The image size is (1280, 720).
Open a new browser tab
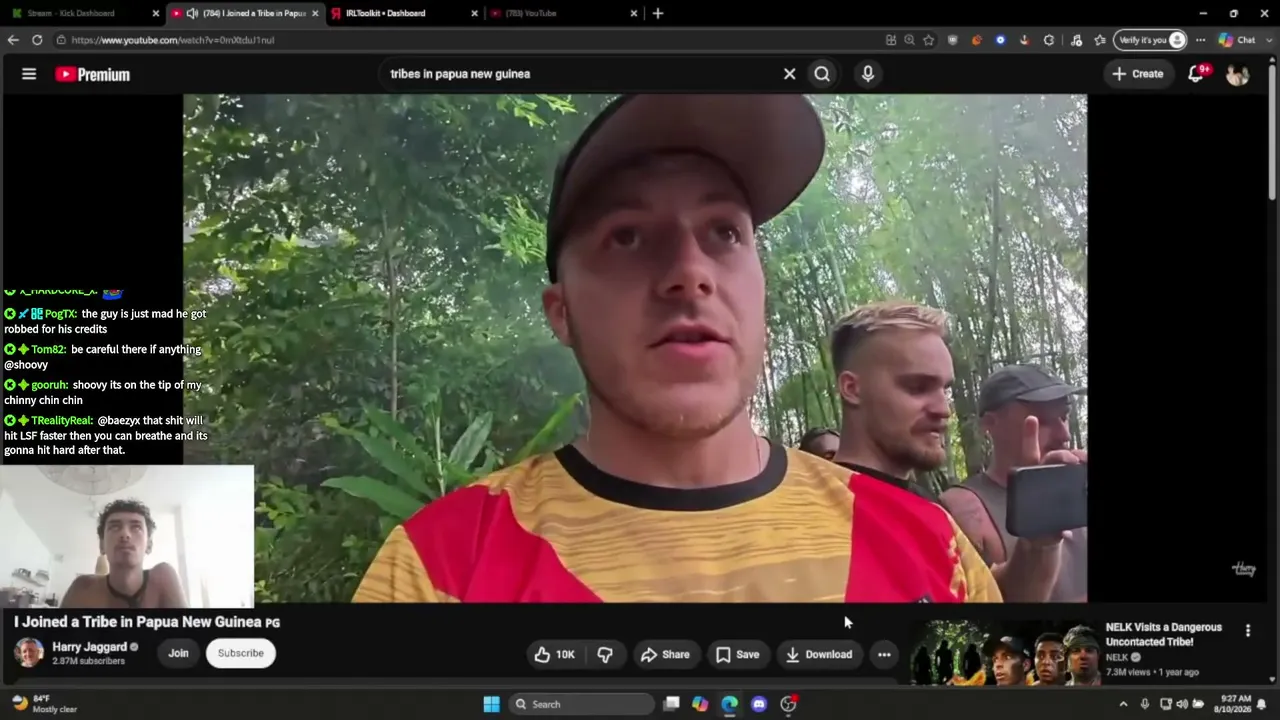(658, 13)
